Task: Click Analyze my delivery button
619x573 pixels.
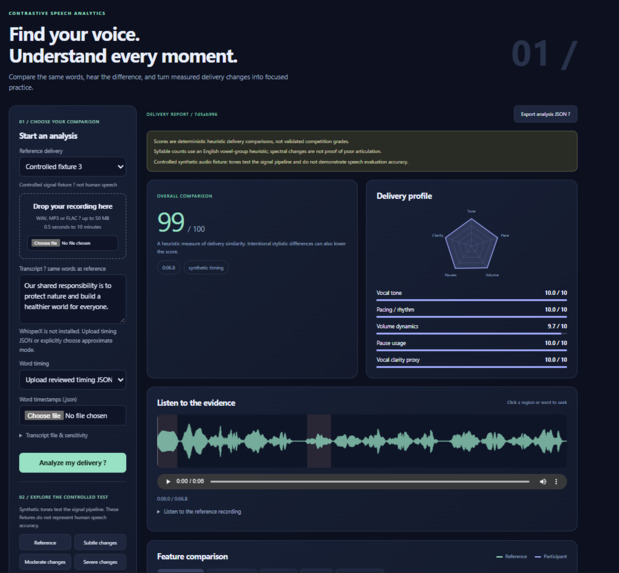Action: (73, 462)
